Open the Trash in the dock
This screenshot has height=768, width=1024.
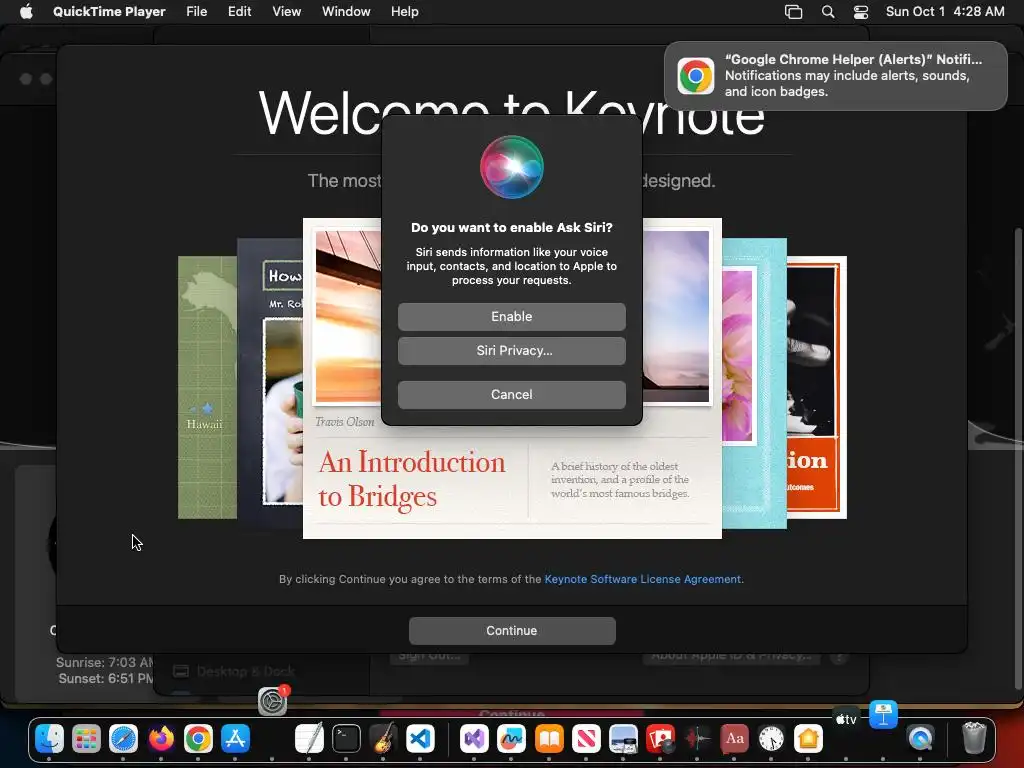click(974, 739)
